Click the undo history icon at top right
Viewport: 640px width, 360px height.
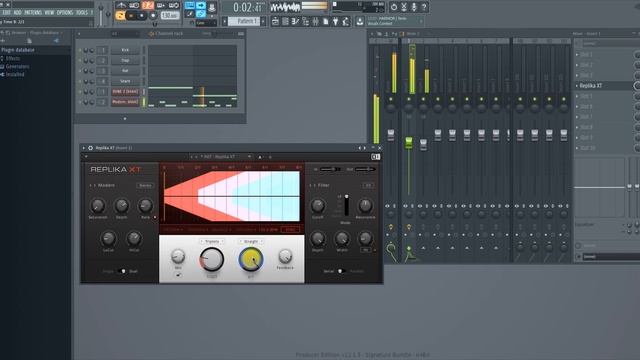(x=393, y=7)
